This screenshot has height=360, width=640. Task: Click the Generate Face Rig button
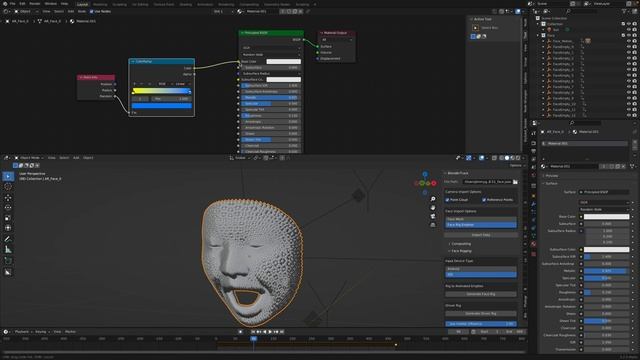tap(481, 294)
